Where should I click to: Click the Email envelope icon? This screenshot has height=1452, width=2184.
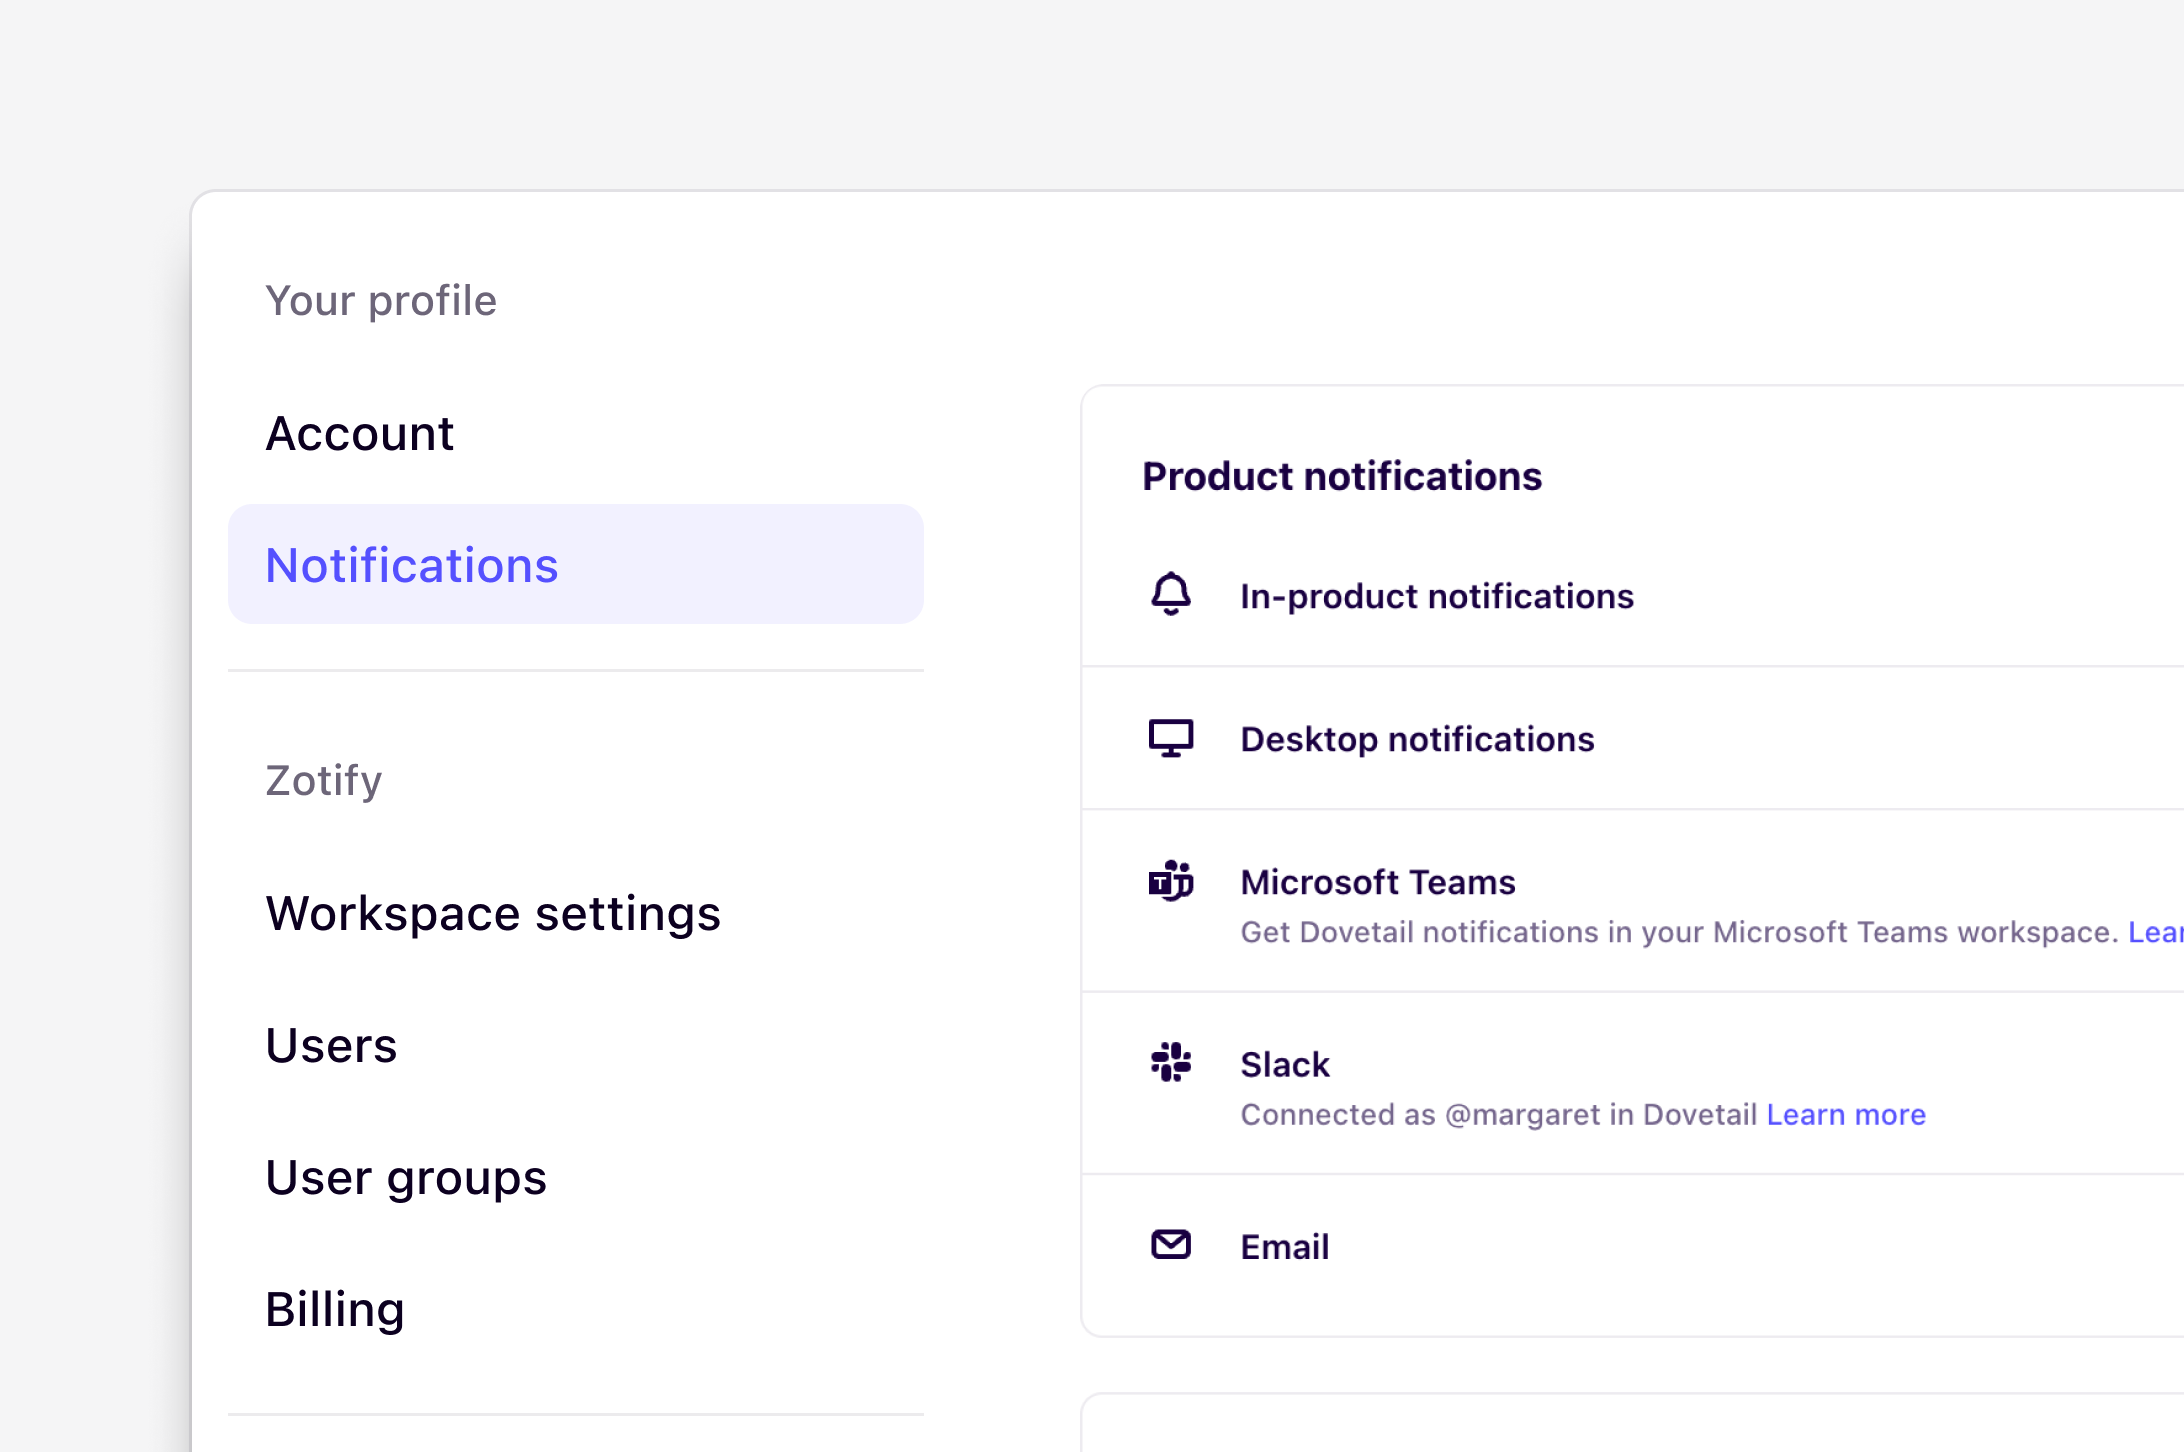1170,1245
